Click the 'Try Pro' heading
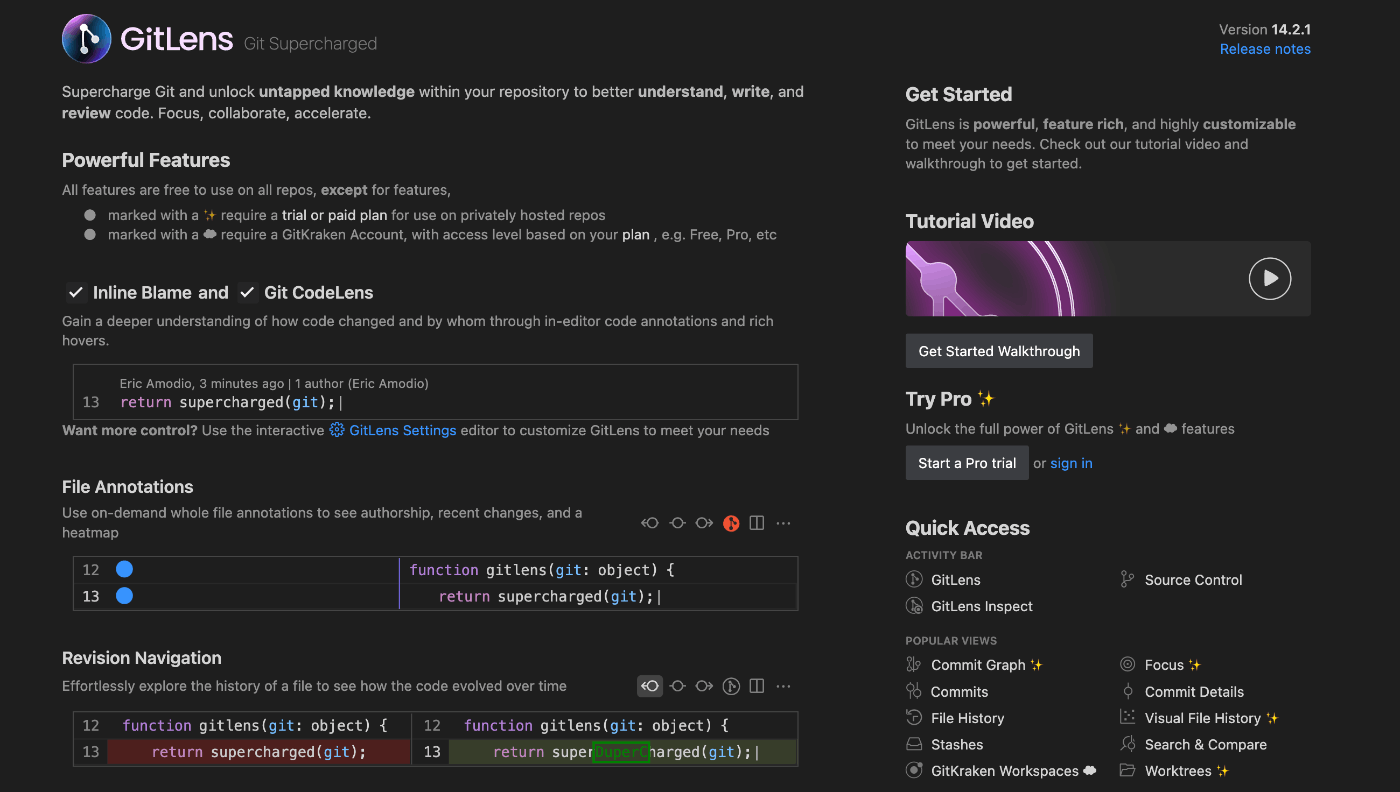This screenshot has height=792, width=1400. tap(938, 399)
